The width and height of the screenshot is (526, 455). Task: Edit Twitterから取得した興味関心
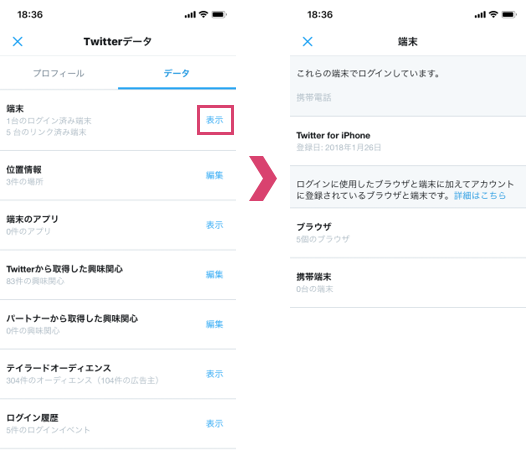click(x=215, y=274)
